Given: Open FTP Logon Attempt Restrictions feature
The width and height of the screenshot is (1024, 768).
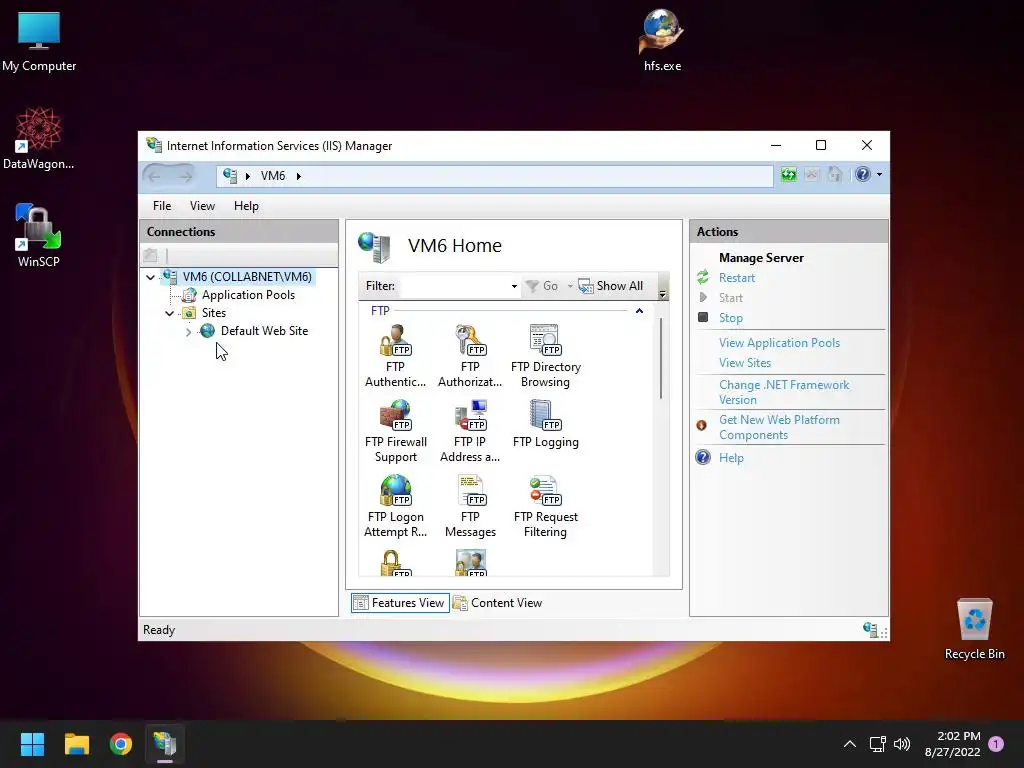Looking at the screenshot, I should 395,507.
